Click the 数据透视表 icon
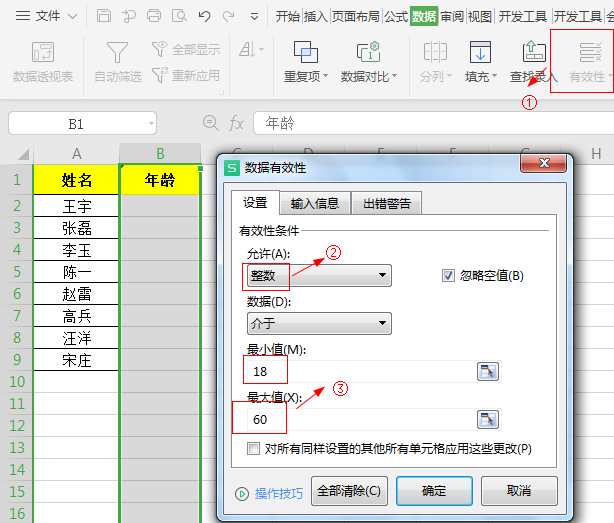Screen dimensions: 614x523 pos(43,52)
